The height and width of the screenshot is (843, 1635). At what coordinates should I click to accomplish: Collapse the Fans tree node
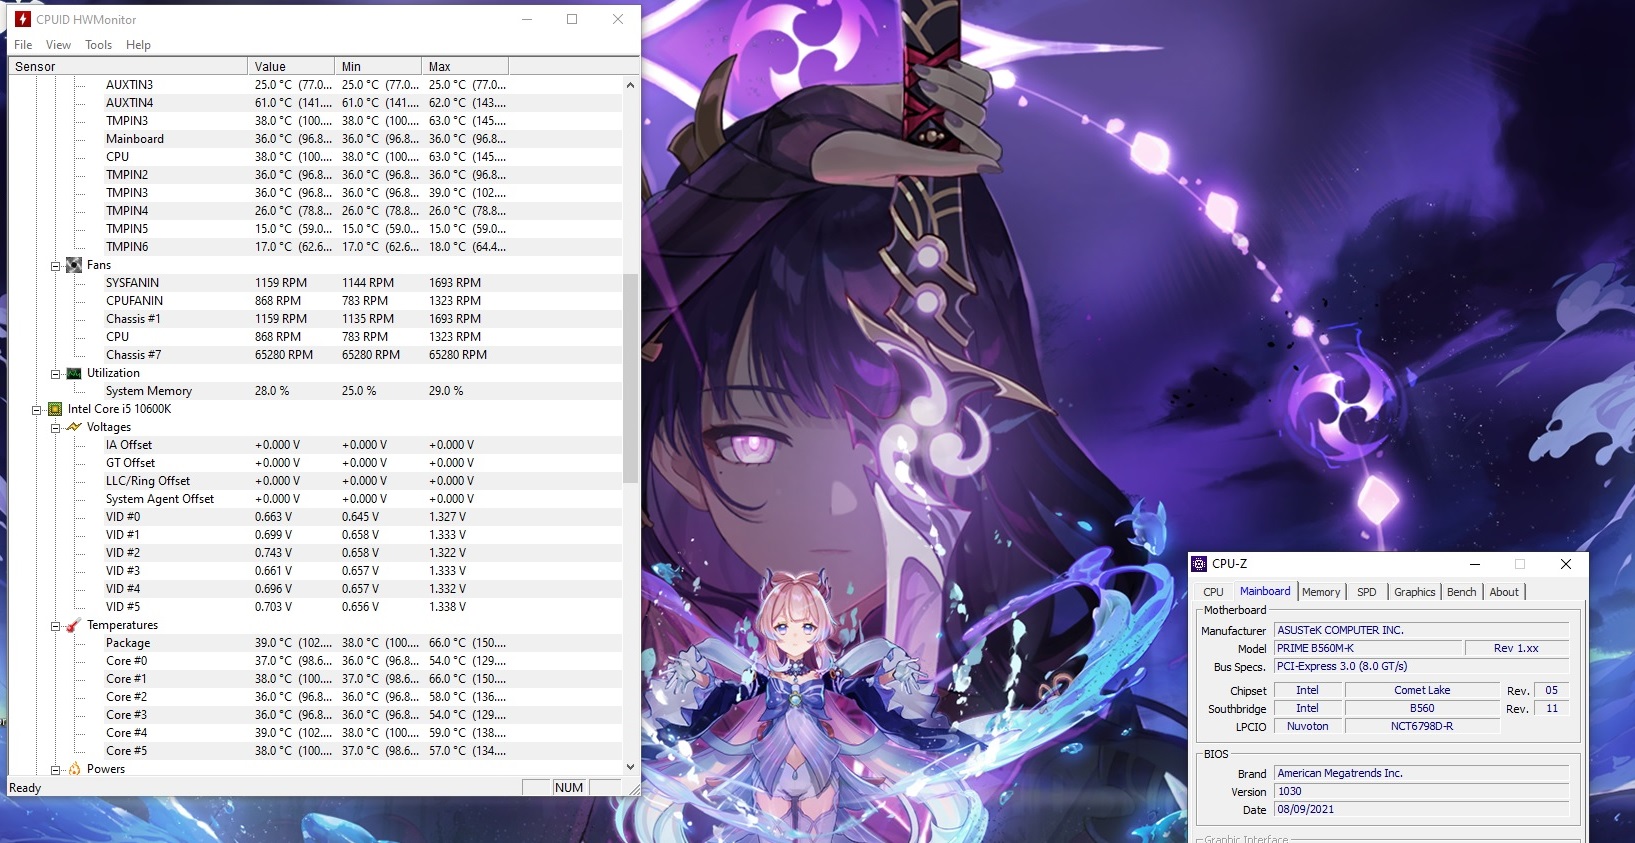(56, 266)
